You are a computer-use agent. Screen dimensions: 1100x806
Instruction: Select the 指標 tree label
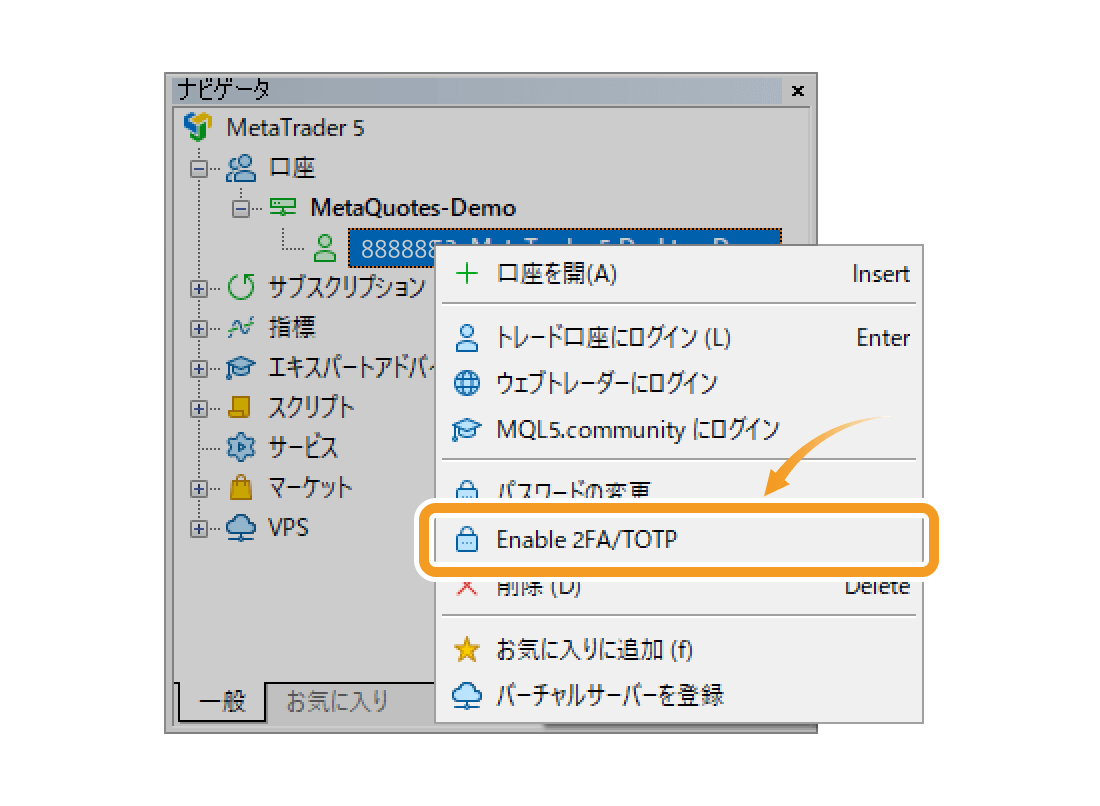pos(293,328)
